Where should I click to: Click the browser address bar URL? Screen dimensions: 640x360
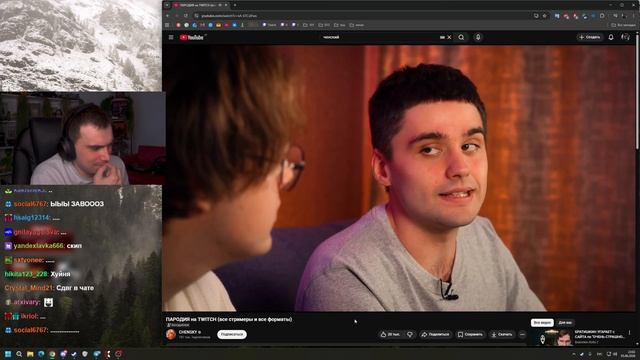(x=229, y=16)
